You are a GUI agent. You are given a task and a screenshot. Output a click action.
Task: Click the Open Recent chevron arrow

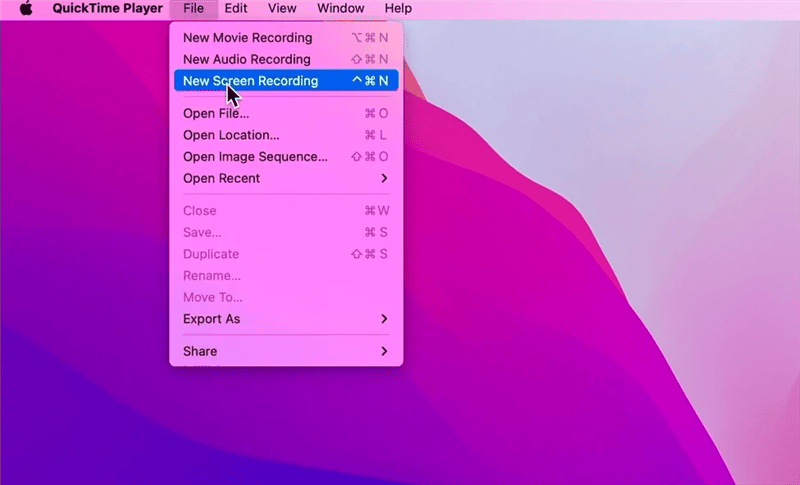point(384,179)
